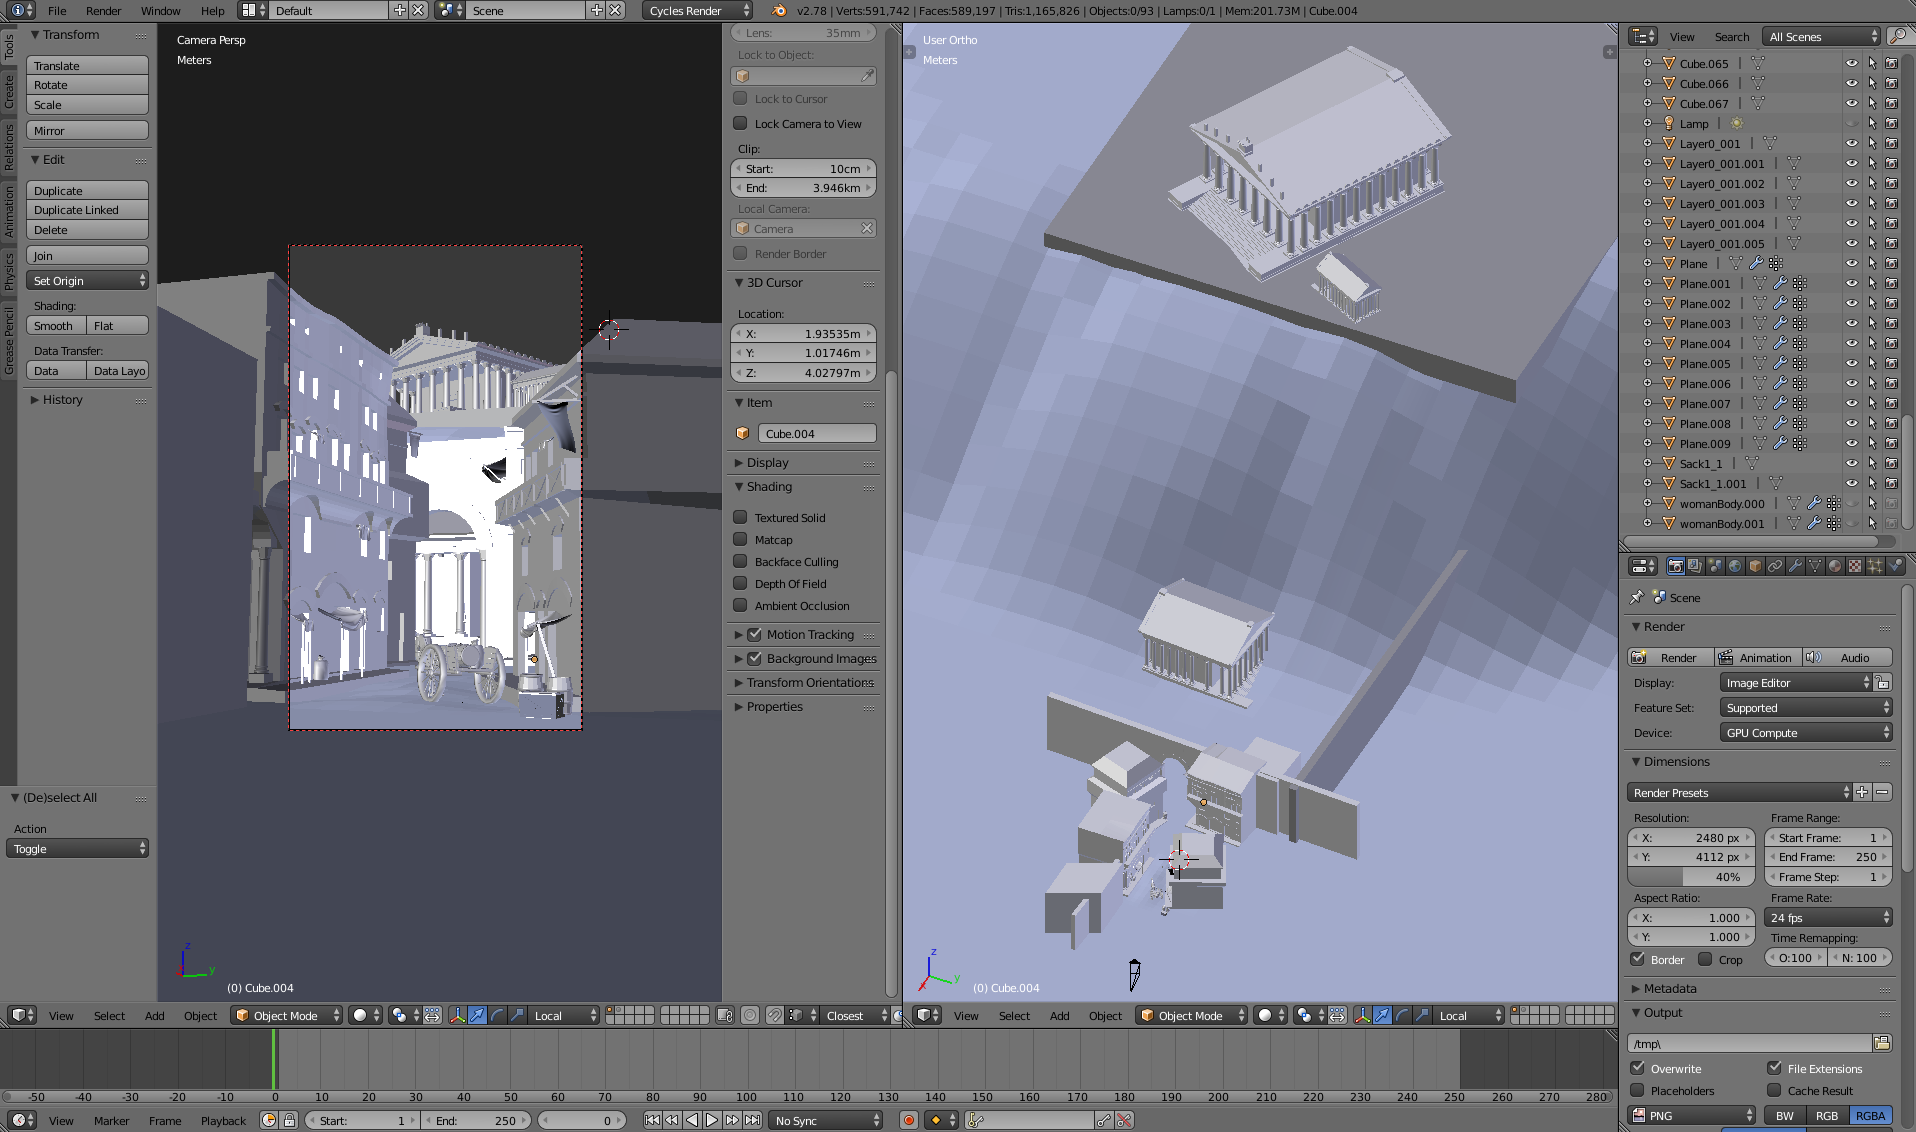
Task: Open the Window menu
Action: click(x=160, y=11)
